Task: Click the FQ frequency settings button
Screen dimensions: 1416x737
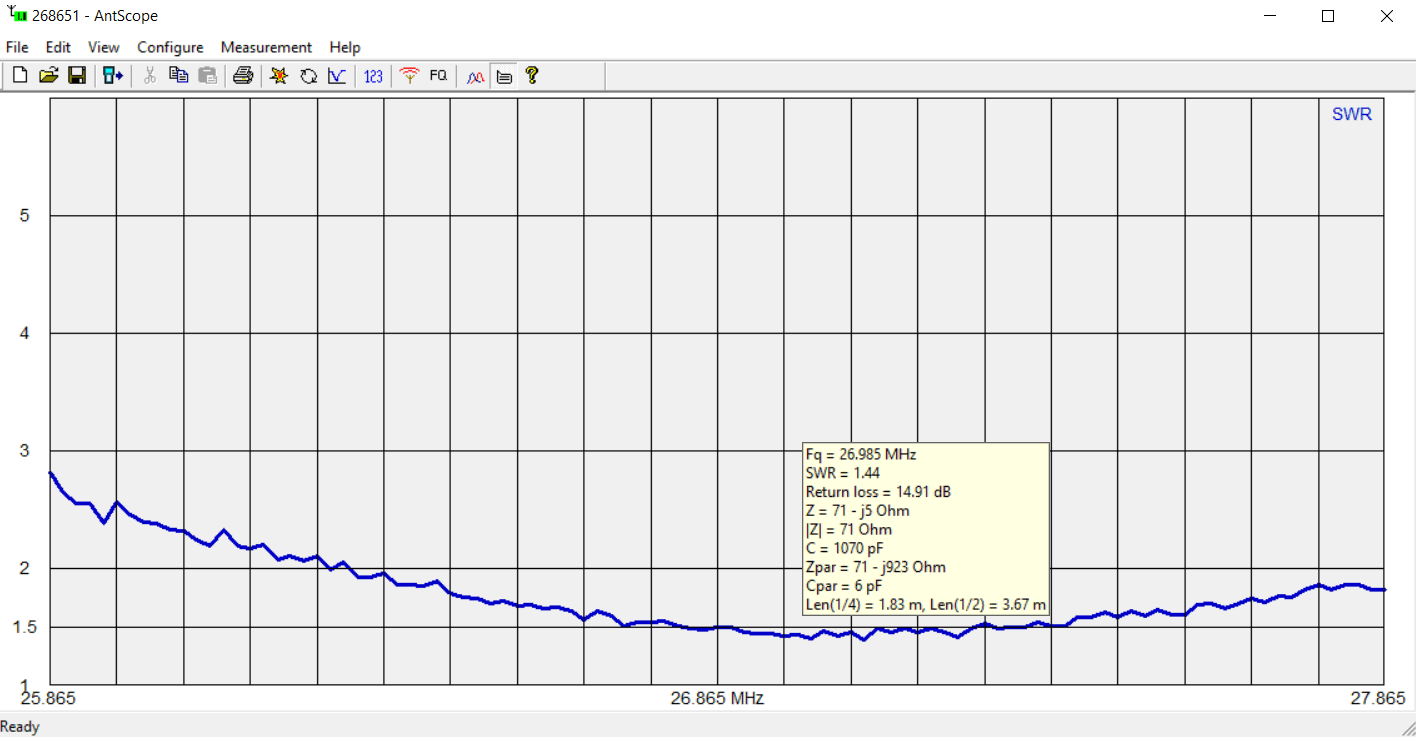Action: click(438, 76)
